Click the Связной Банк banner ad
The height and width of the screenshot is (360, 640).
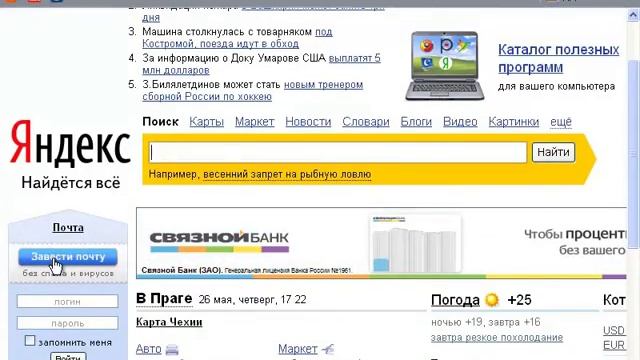pyautogui.click(x=381, y=243)
